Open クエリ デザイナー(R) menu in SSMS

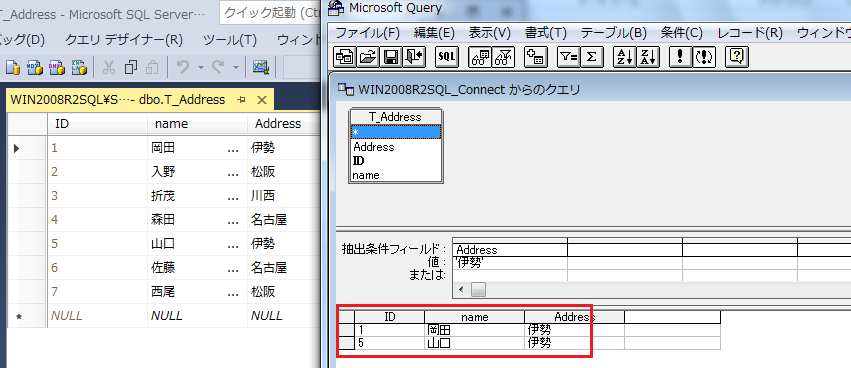(124, 40)
